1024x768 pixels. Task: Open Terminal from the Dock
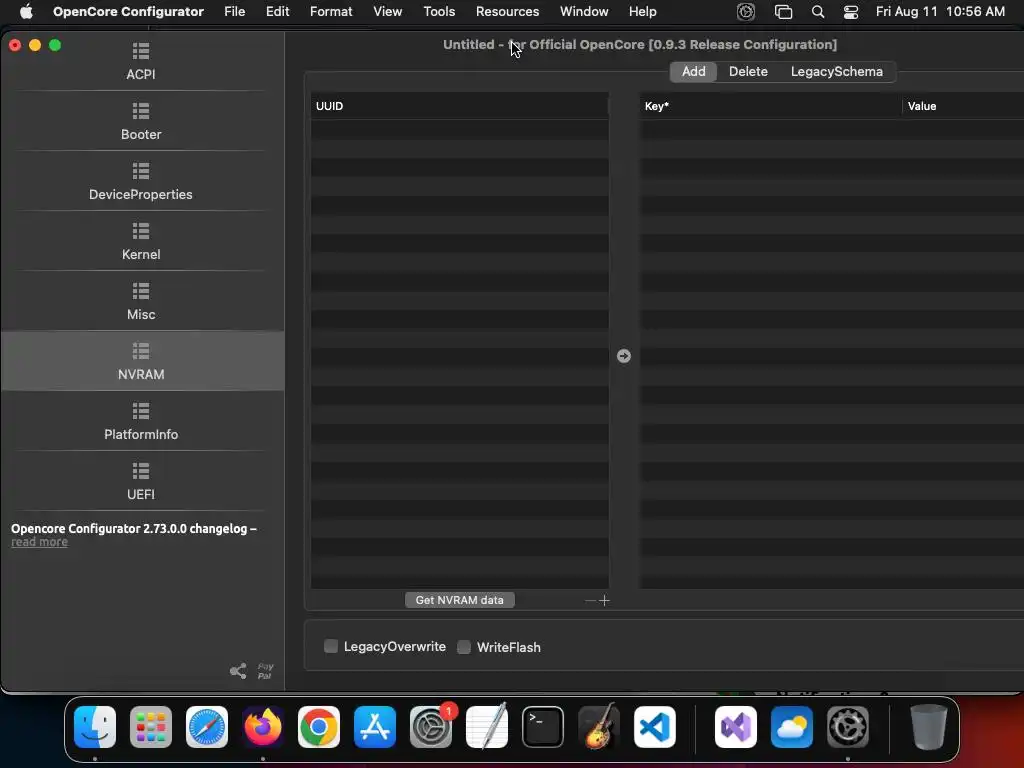click(543, 727)
